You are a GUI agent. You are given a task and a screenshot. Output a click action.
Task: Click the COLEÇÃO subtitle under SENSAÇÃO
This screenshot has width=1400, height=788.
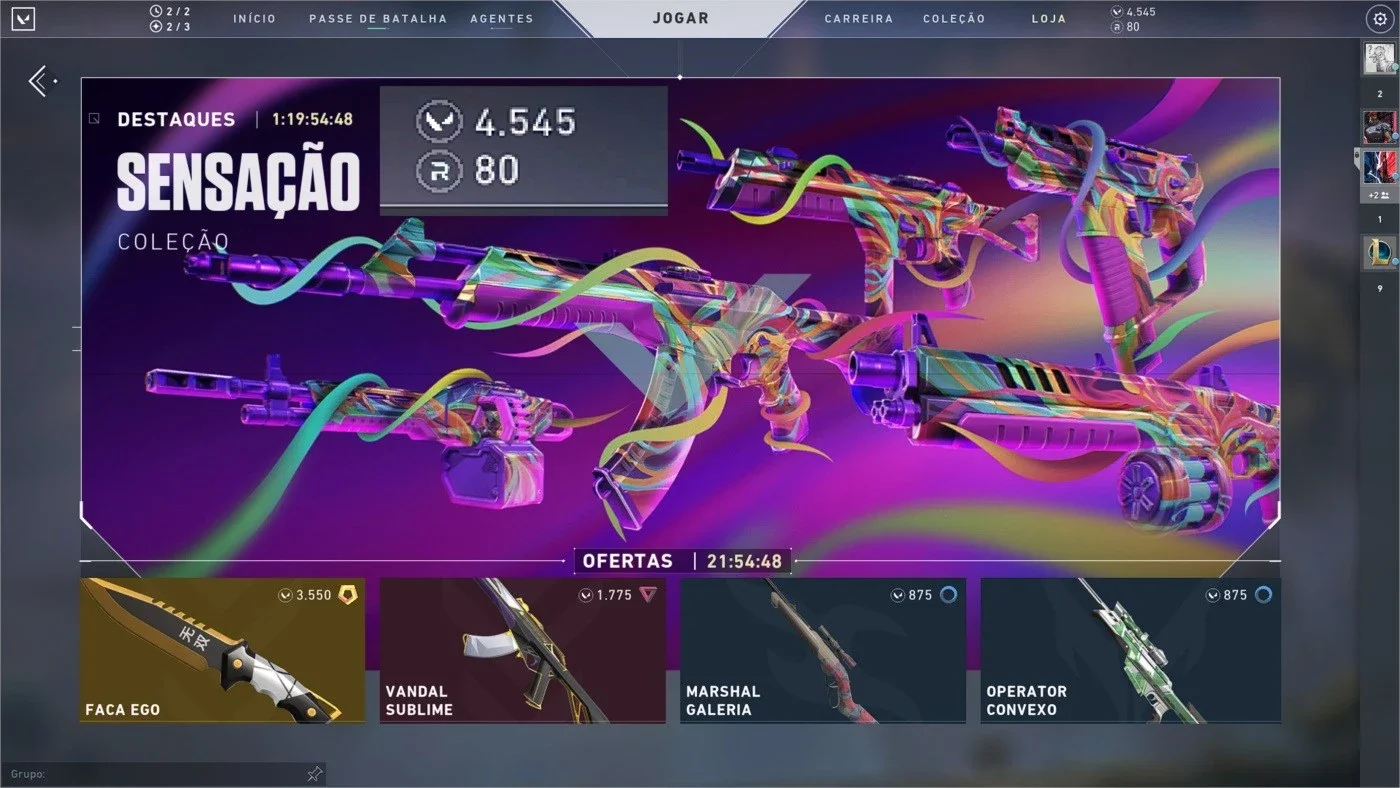tap(173, 242)
